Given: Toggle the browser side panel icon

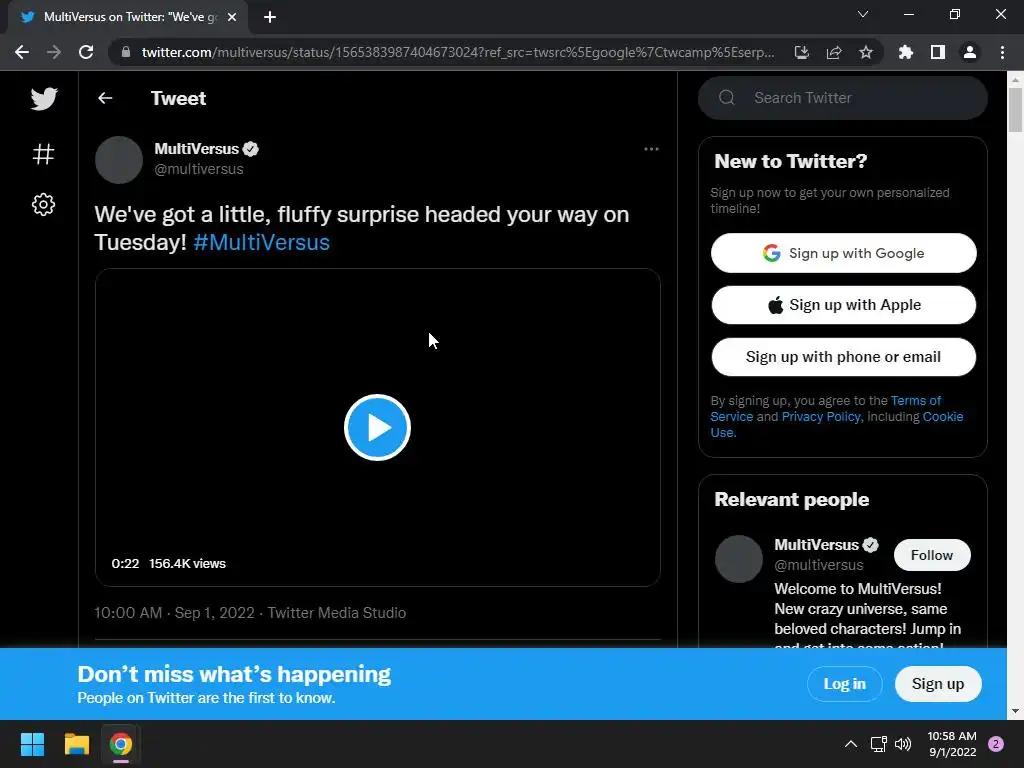Looking at the screenshot, I should click(938, 52).
